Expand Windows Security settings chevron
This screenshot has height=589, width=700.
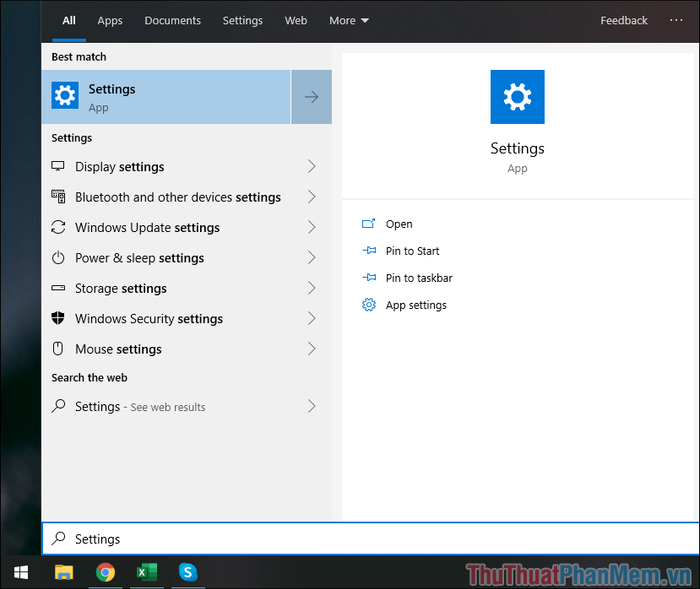coord(312,318)
